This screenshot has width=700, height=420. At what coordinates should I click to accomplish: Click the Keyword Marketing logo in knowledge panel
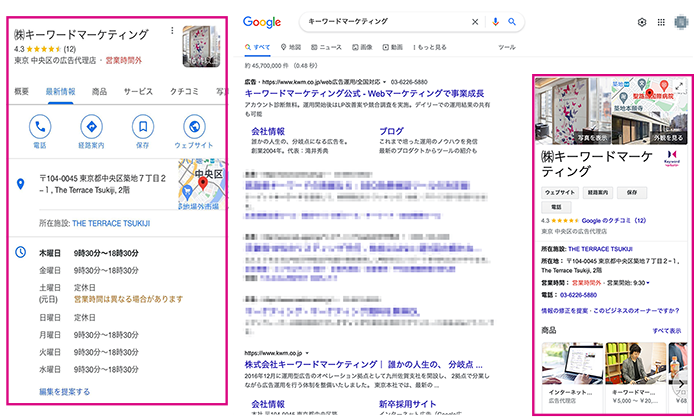click(x=672, y=158)
